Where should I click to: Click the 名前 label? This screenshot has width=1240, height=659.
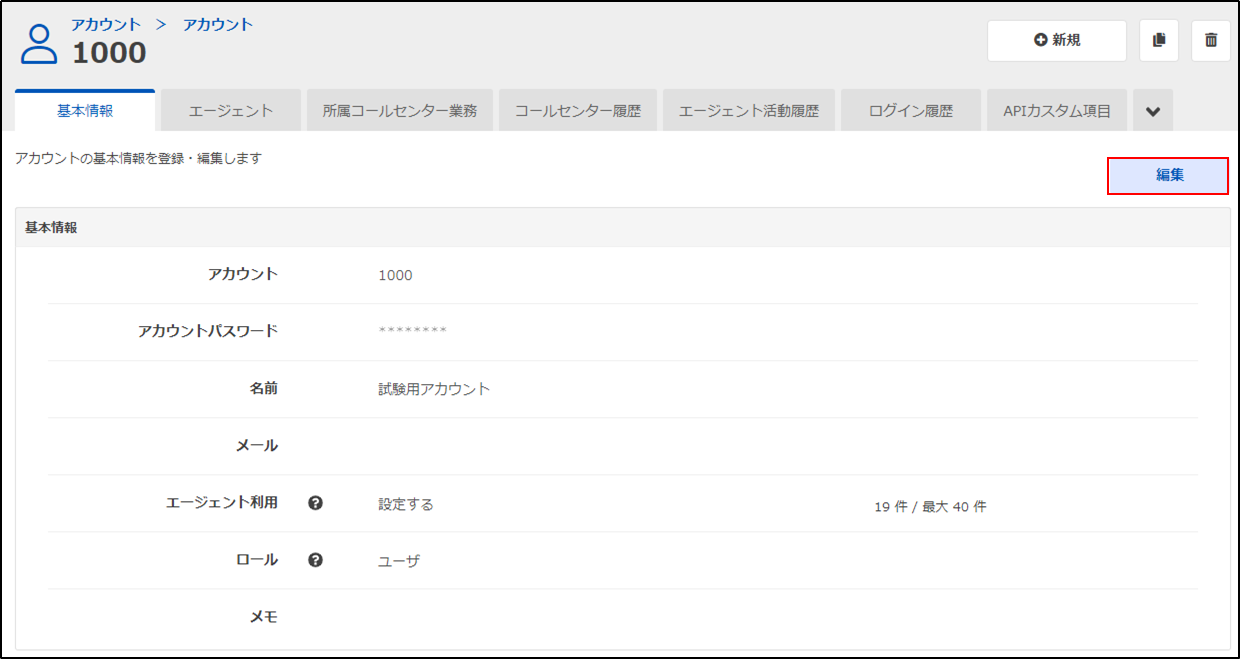[x=264, y=388]
